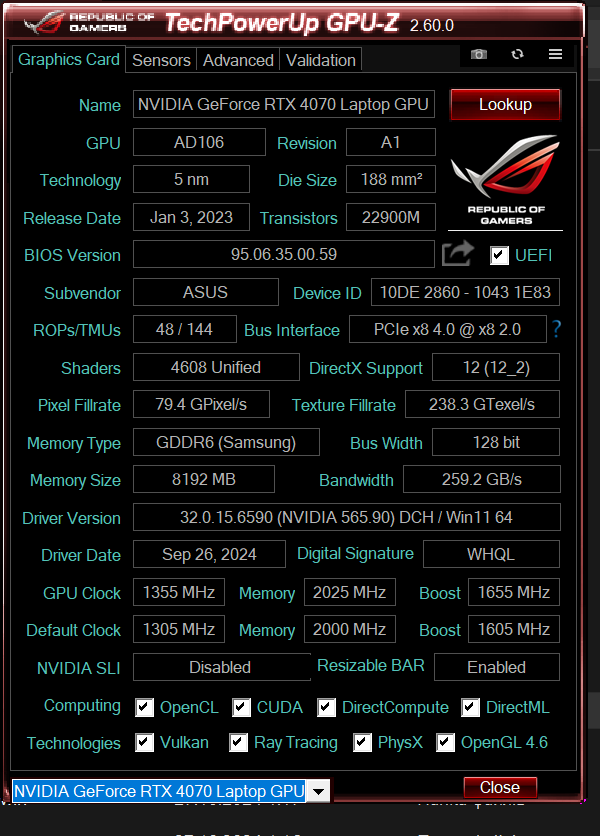Toggle the DirectCompute checkbox
Viewport: 600px width, 836px height.
(326, 707)
